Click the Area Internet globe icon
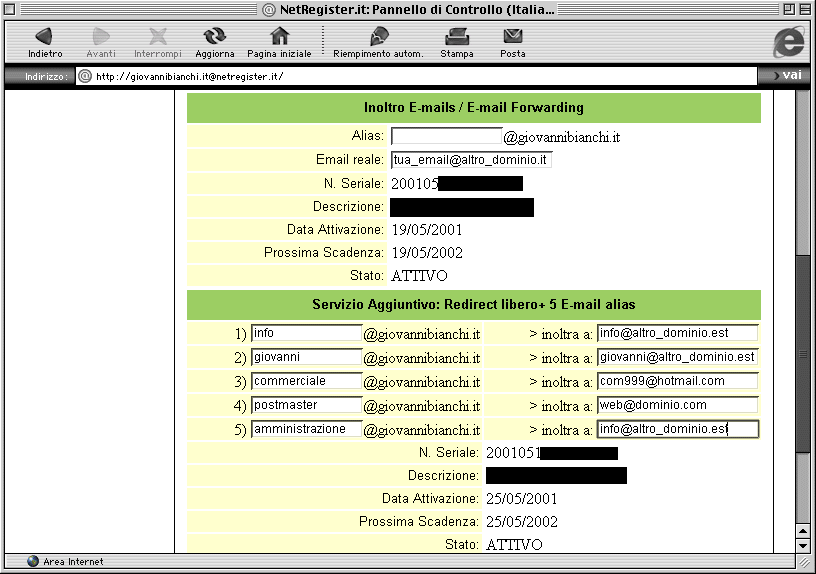The image size is (816, 574). pyautogui.click(x=33, y=562)
